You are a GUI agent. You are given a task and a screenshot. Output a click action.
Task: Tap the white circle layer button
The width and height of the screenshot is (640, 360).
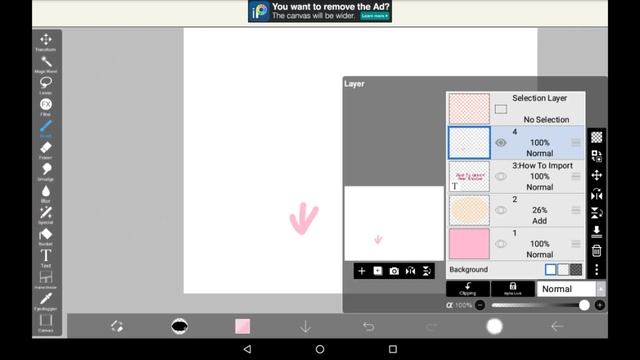[x=494, y=327]
